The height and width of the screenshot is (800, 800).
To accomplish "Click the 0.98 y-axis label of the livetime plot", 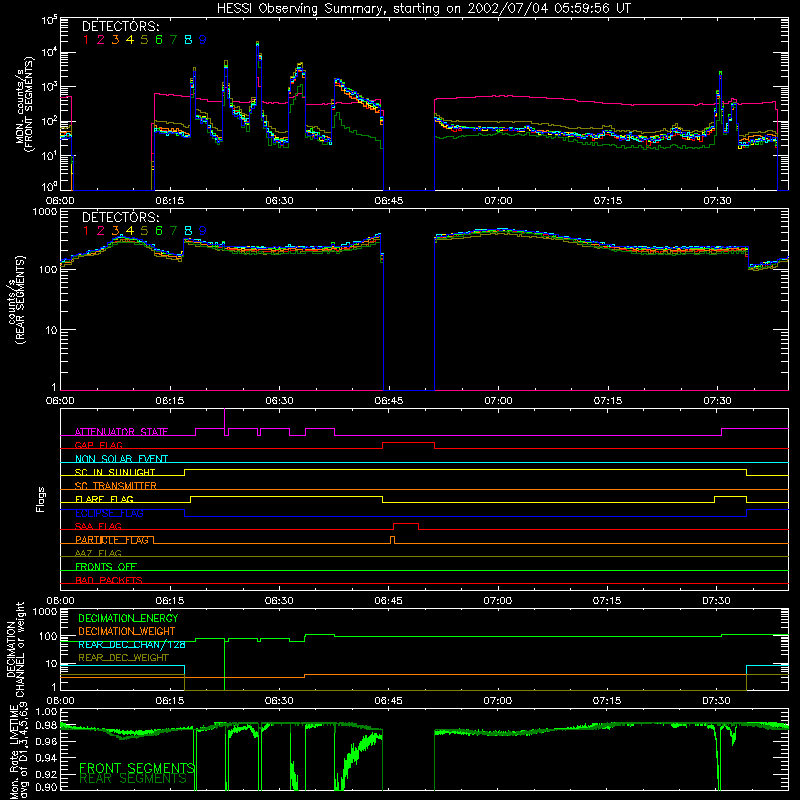I will click(x=46, y=725).
